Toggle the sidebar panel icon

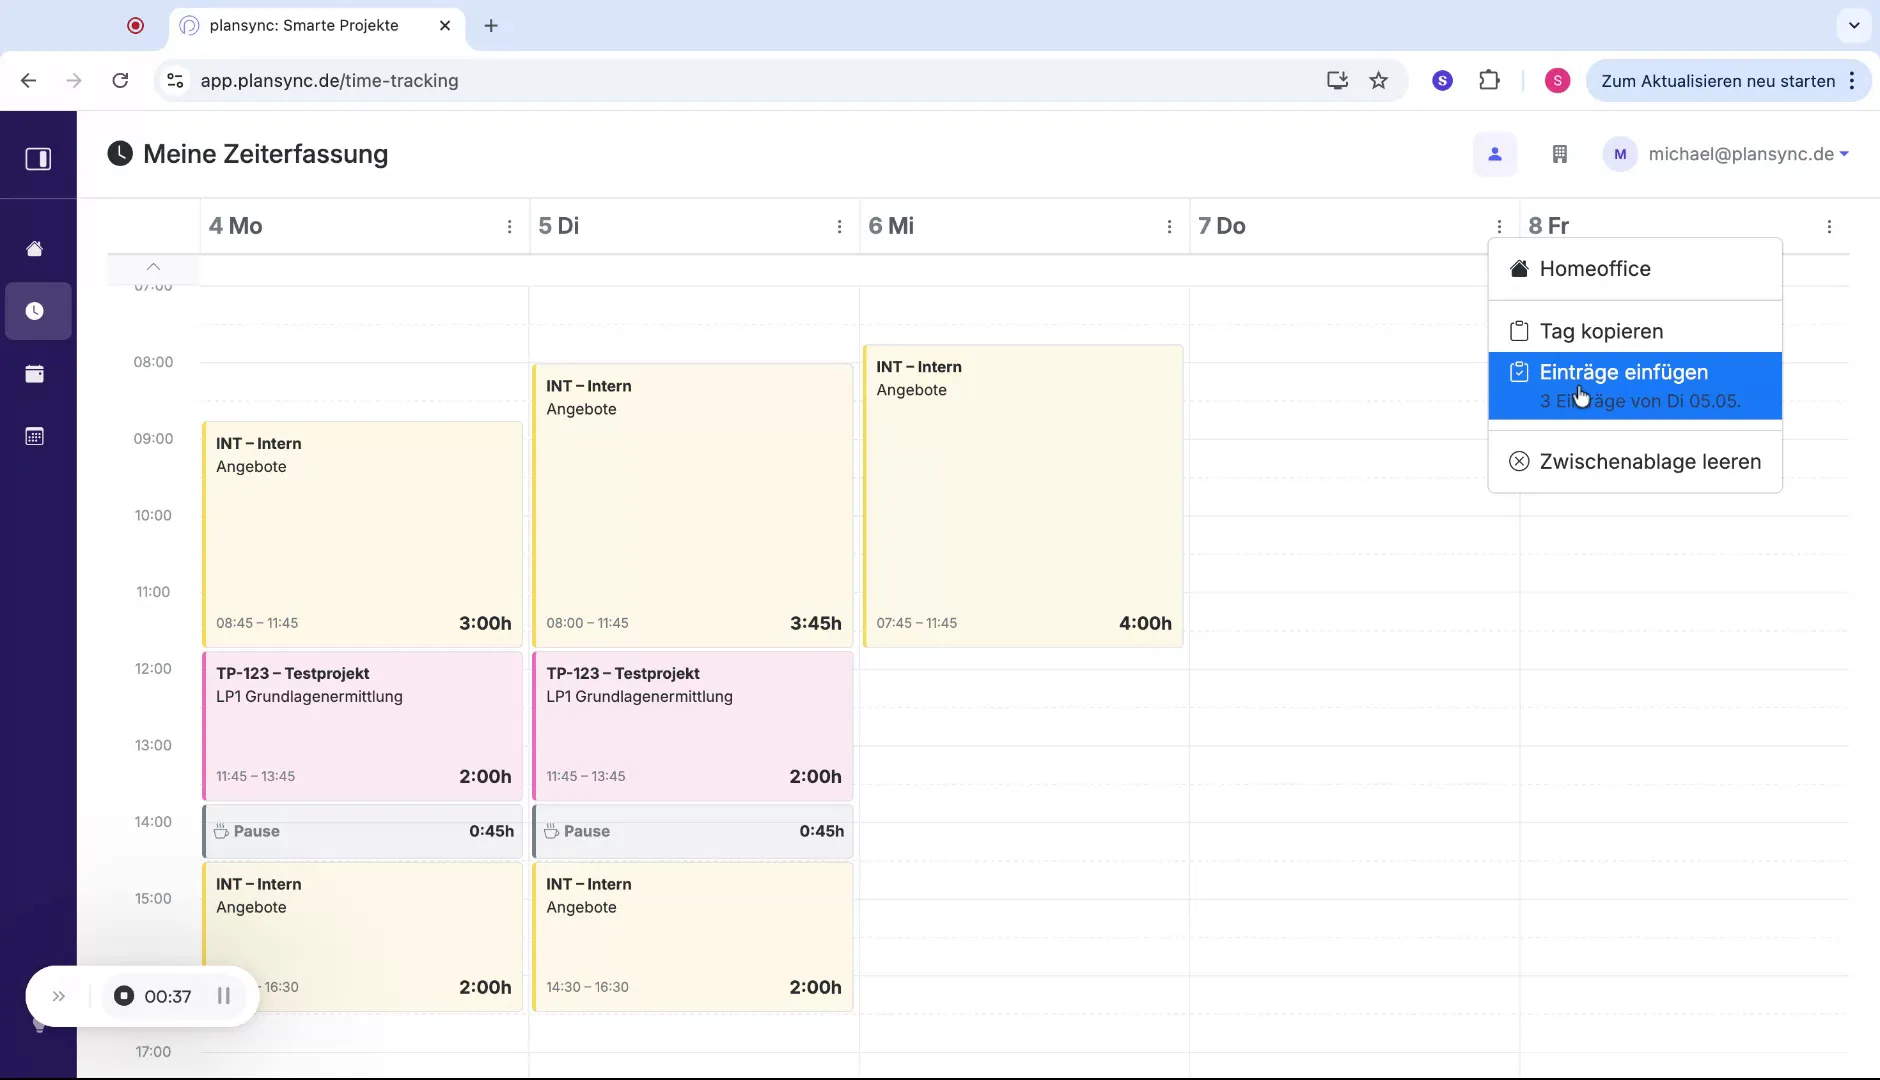click(38, 159)
